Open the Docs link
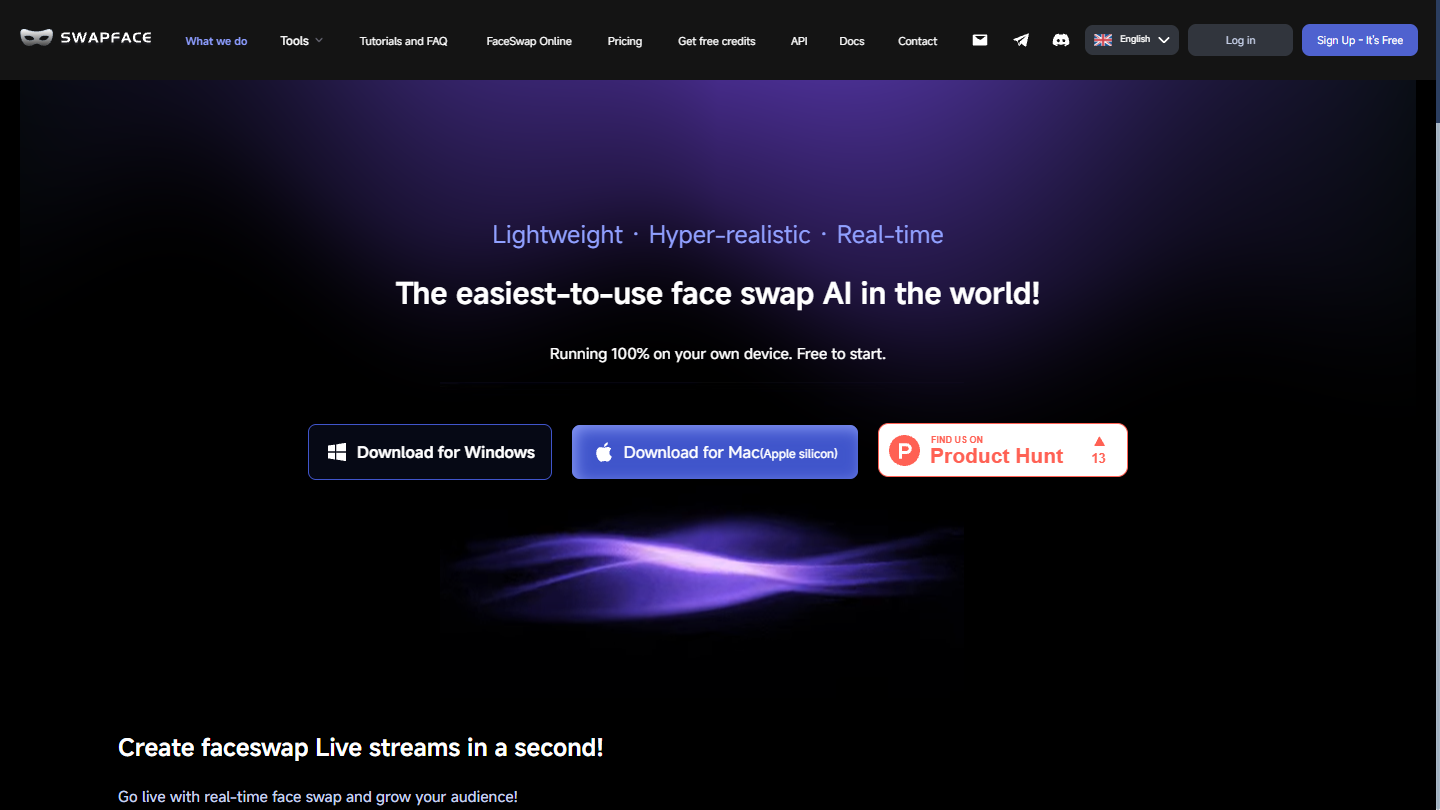Viewport: 1440px width, 810px height. [852, 41]
